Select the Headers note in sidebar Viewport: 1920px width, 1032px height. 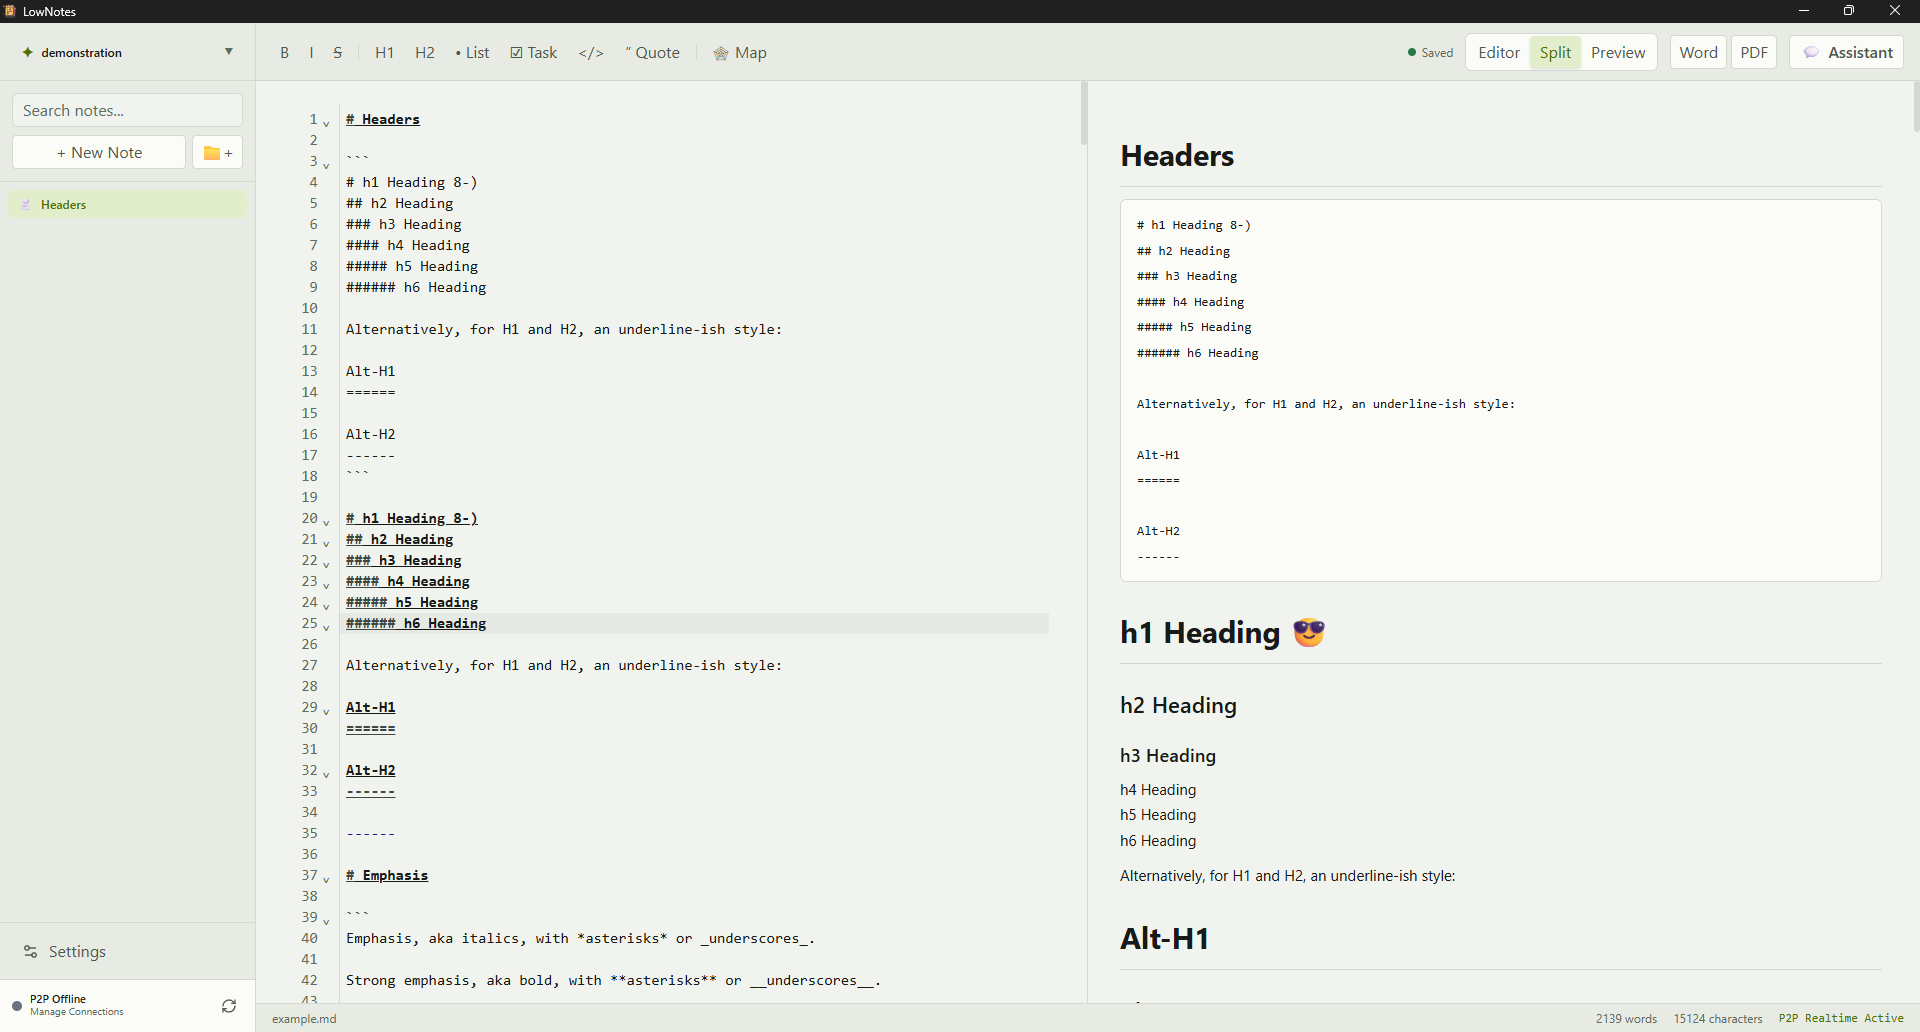pos(128,205)
